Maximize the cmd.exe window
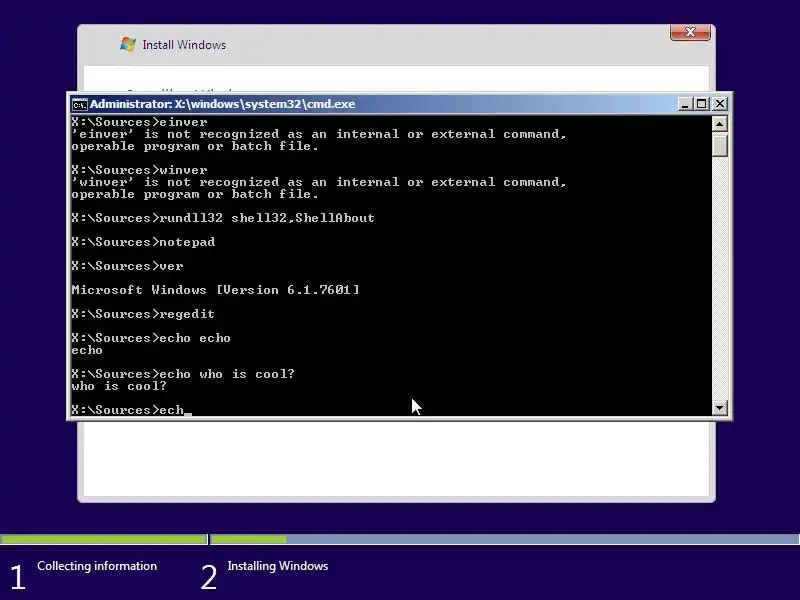This screenshot has width=800, height=600. click(702, 104)
